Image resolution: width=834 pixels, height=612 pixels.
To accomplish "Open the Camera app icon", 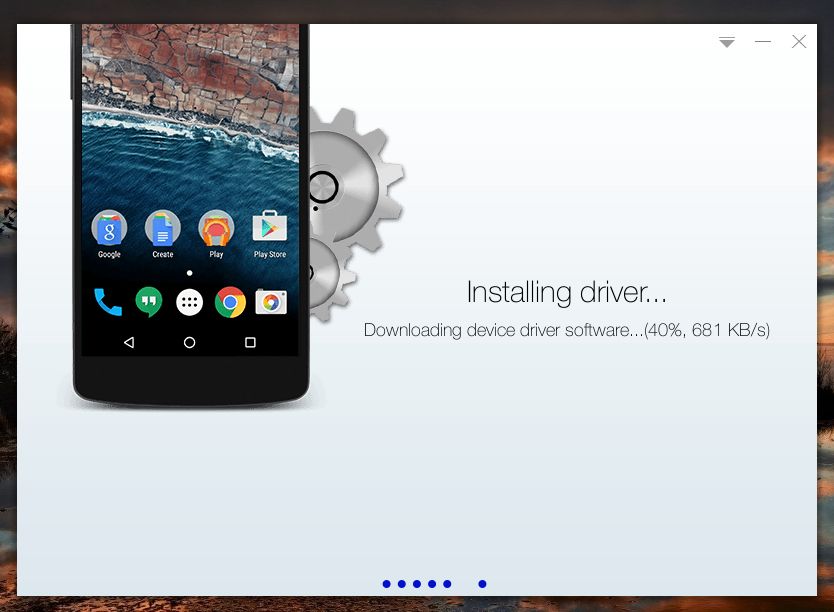I will click(x=271, y=302).
